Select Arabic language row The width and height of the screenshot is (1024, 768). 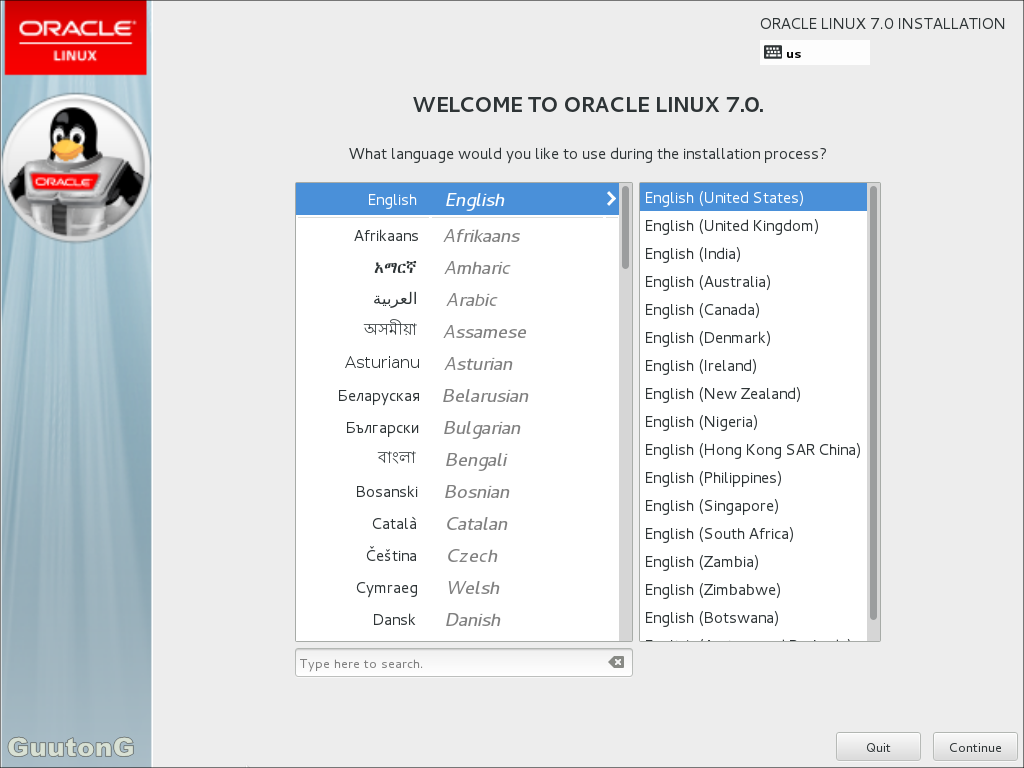click(457, 299)
